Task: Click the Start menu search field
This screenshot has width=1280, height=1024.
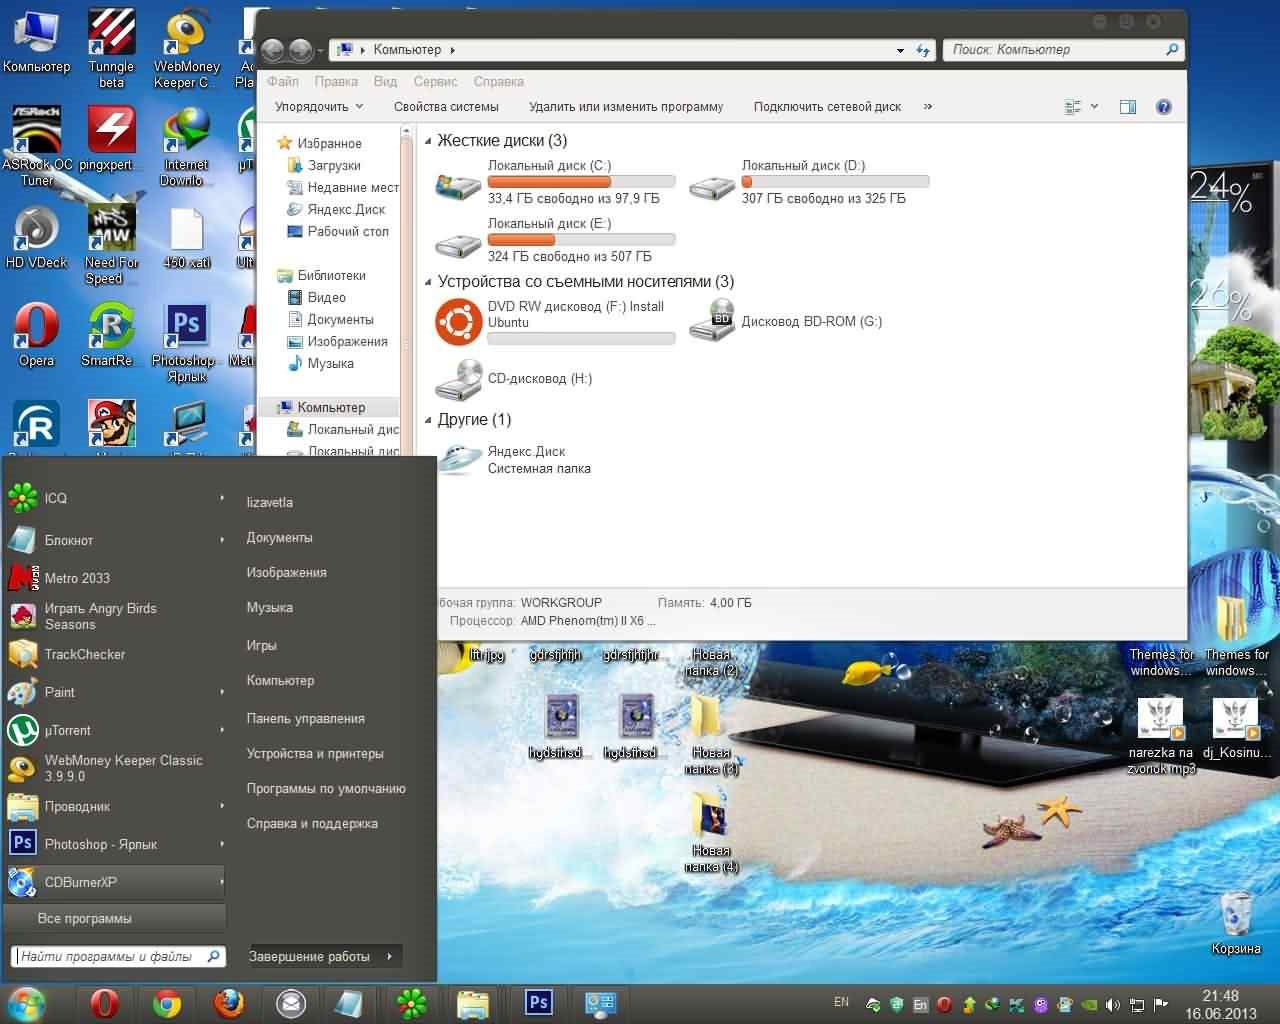Action: pos(110,957)
